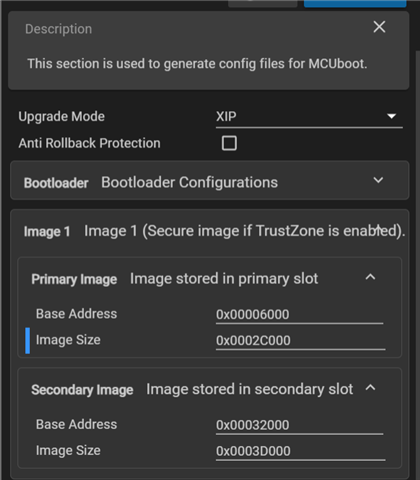Edit the Secondary Image Size value 0x0003D000
This screenshot has height=480, width=420.
(300, 451)
